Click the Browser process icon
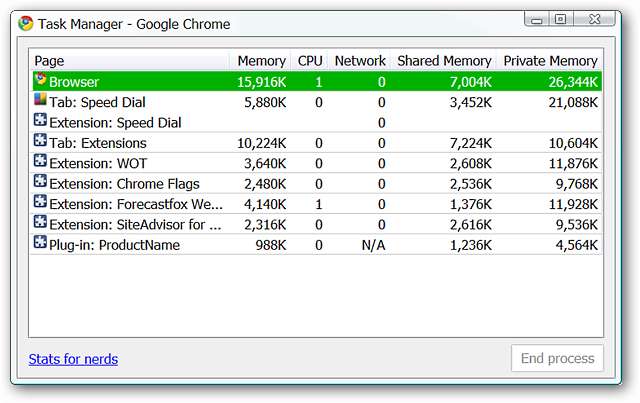 (40, 80)
